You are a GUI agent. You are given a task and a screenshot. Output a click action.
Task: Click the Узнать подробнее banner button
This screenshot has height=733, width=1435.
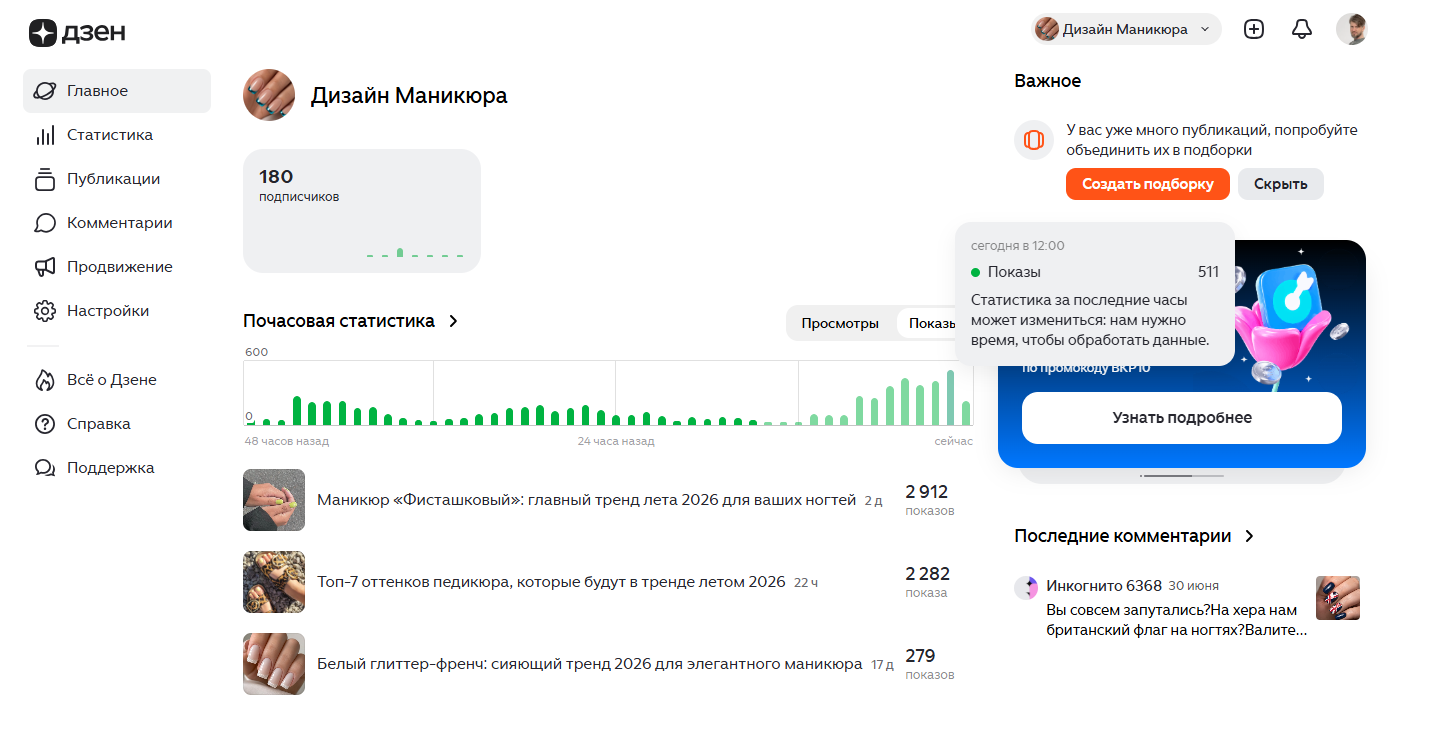[x=1182, y=418]
